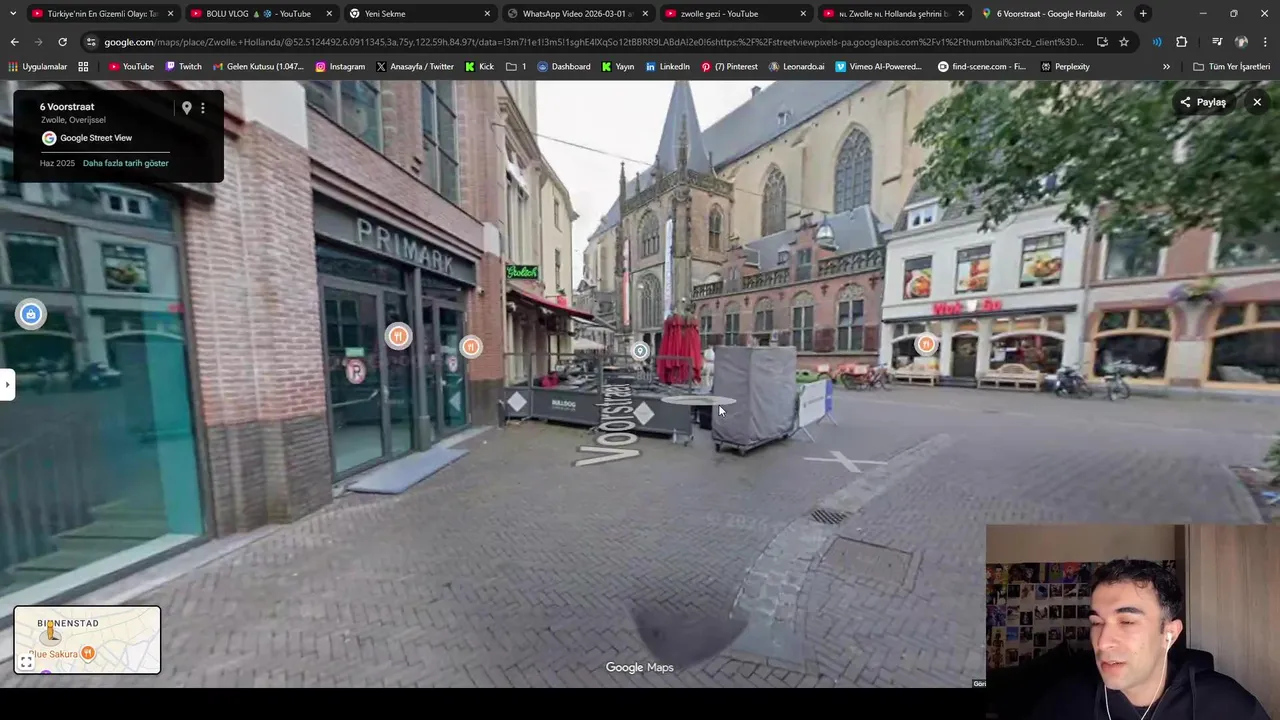Click the install/cast icon beside the bookmark star

1102,42
